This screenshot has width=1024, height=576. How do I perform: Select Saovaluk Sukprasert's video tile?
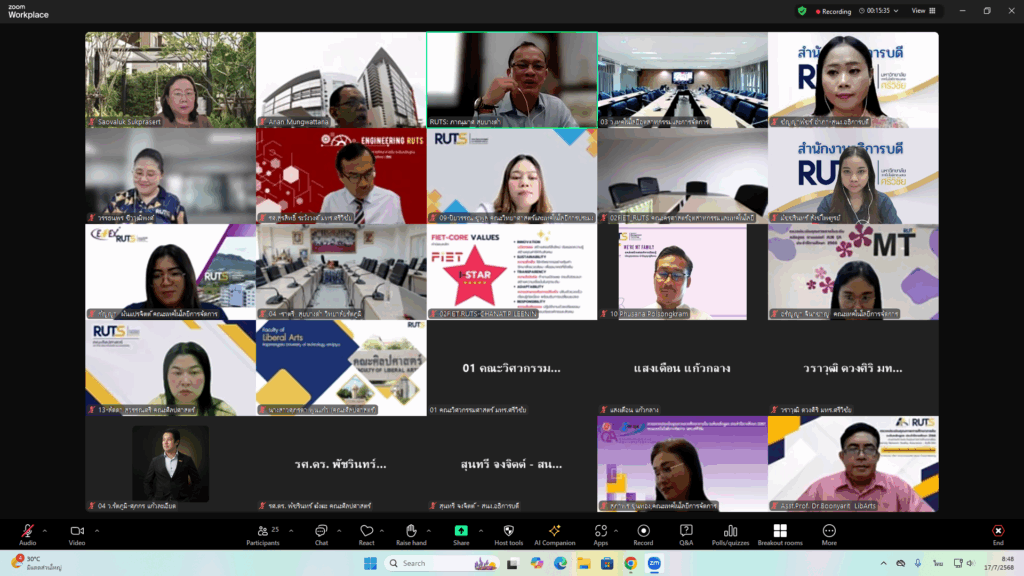point(170,80)
